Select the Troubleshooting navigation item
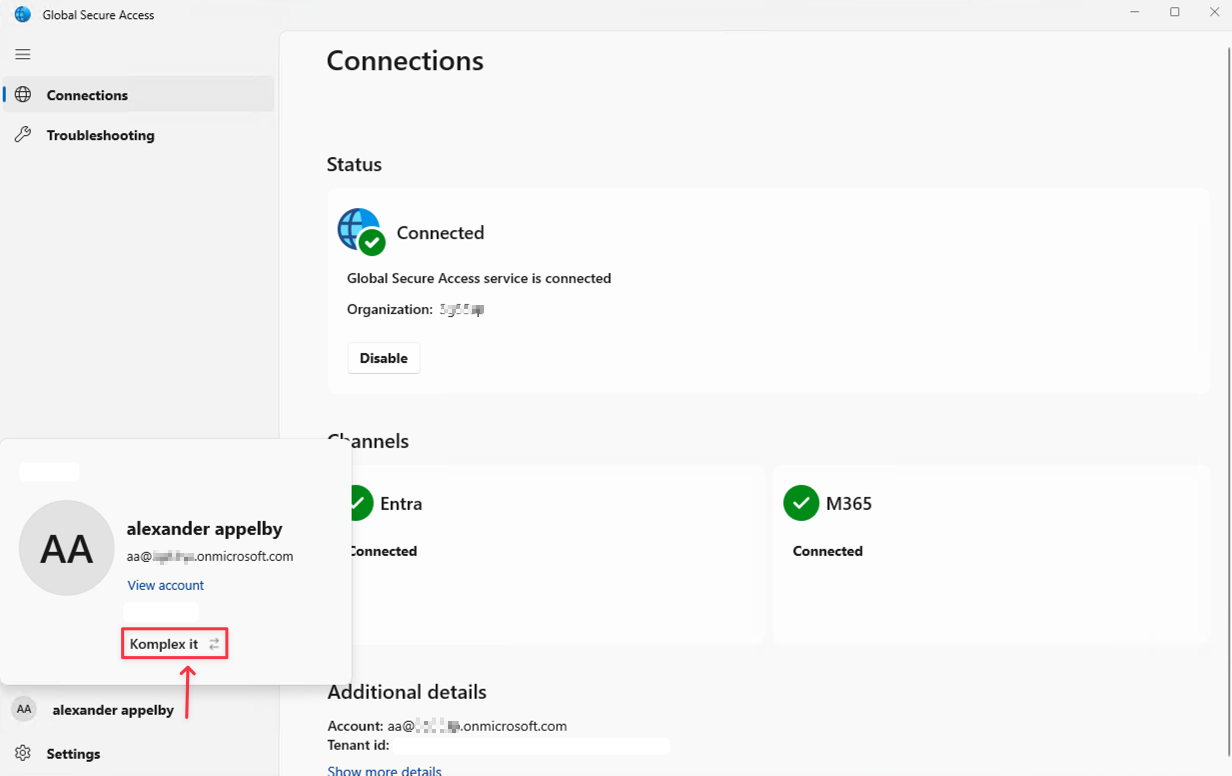The height and width of the screenshot is (776, 1232). coord(100,135)
